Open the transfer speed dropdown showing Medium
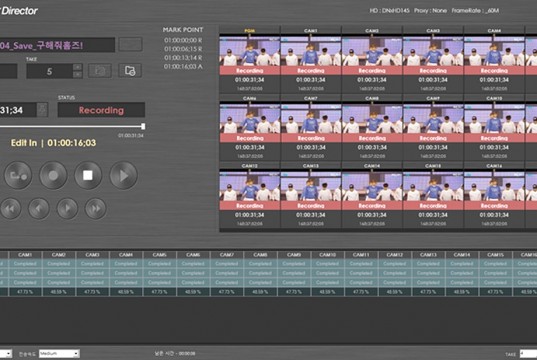The image size is (537, 360). tap(59, 353)
